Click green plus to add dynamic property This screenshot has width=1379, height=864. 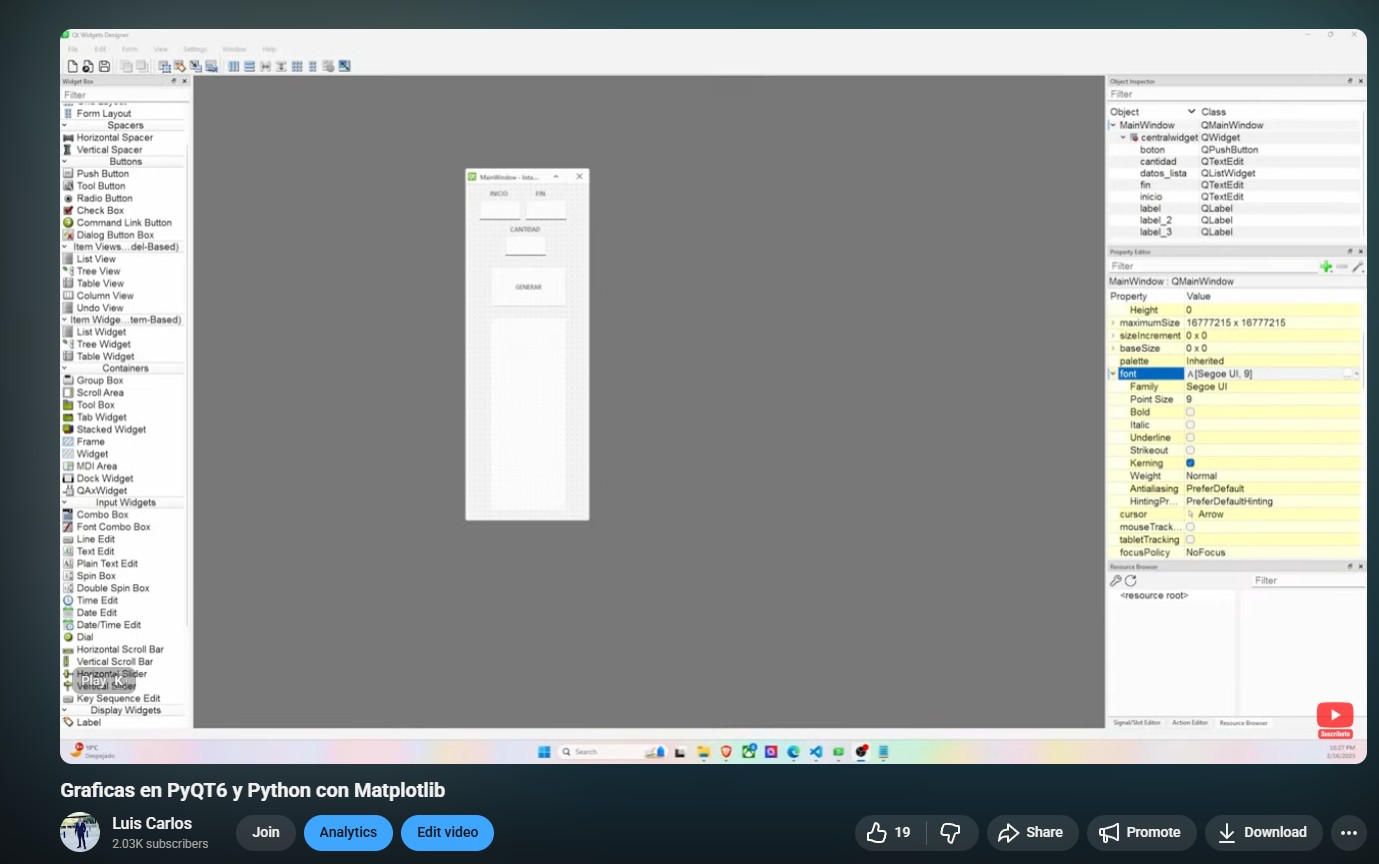(1326, 266)
